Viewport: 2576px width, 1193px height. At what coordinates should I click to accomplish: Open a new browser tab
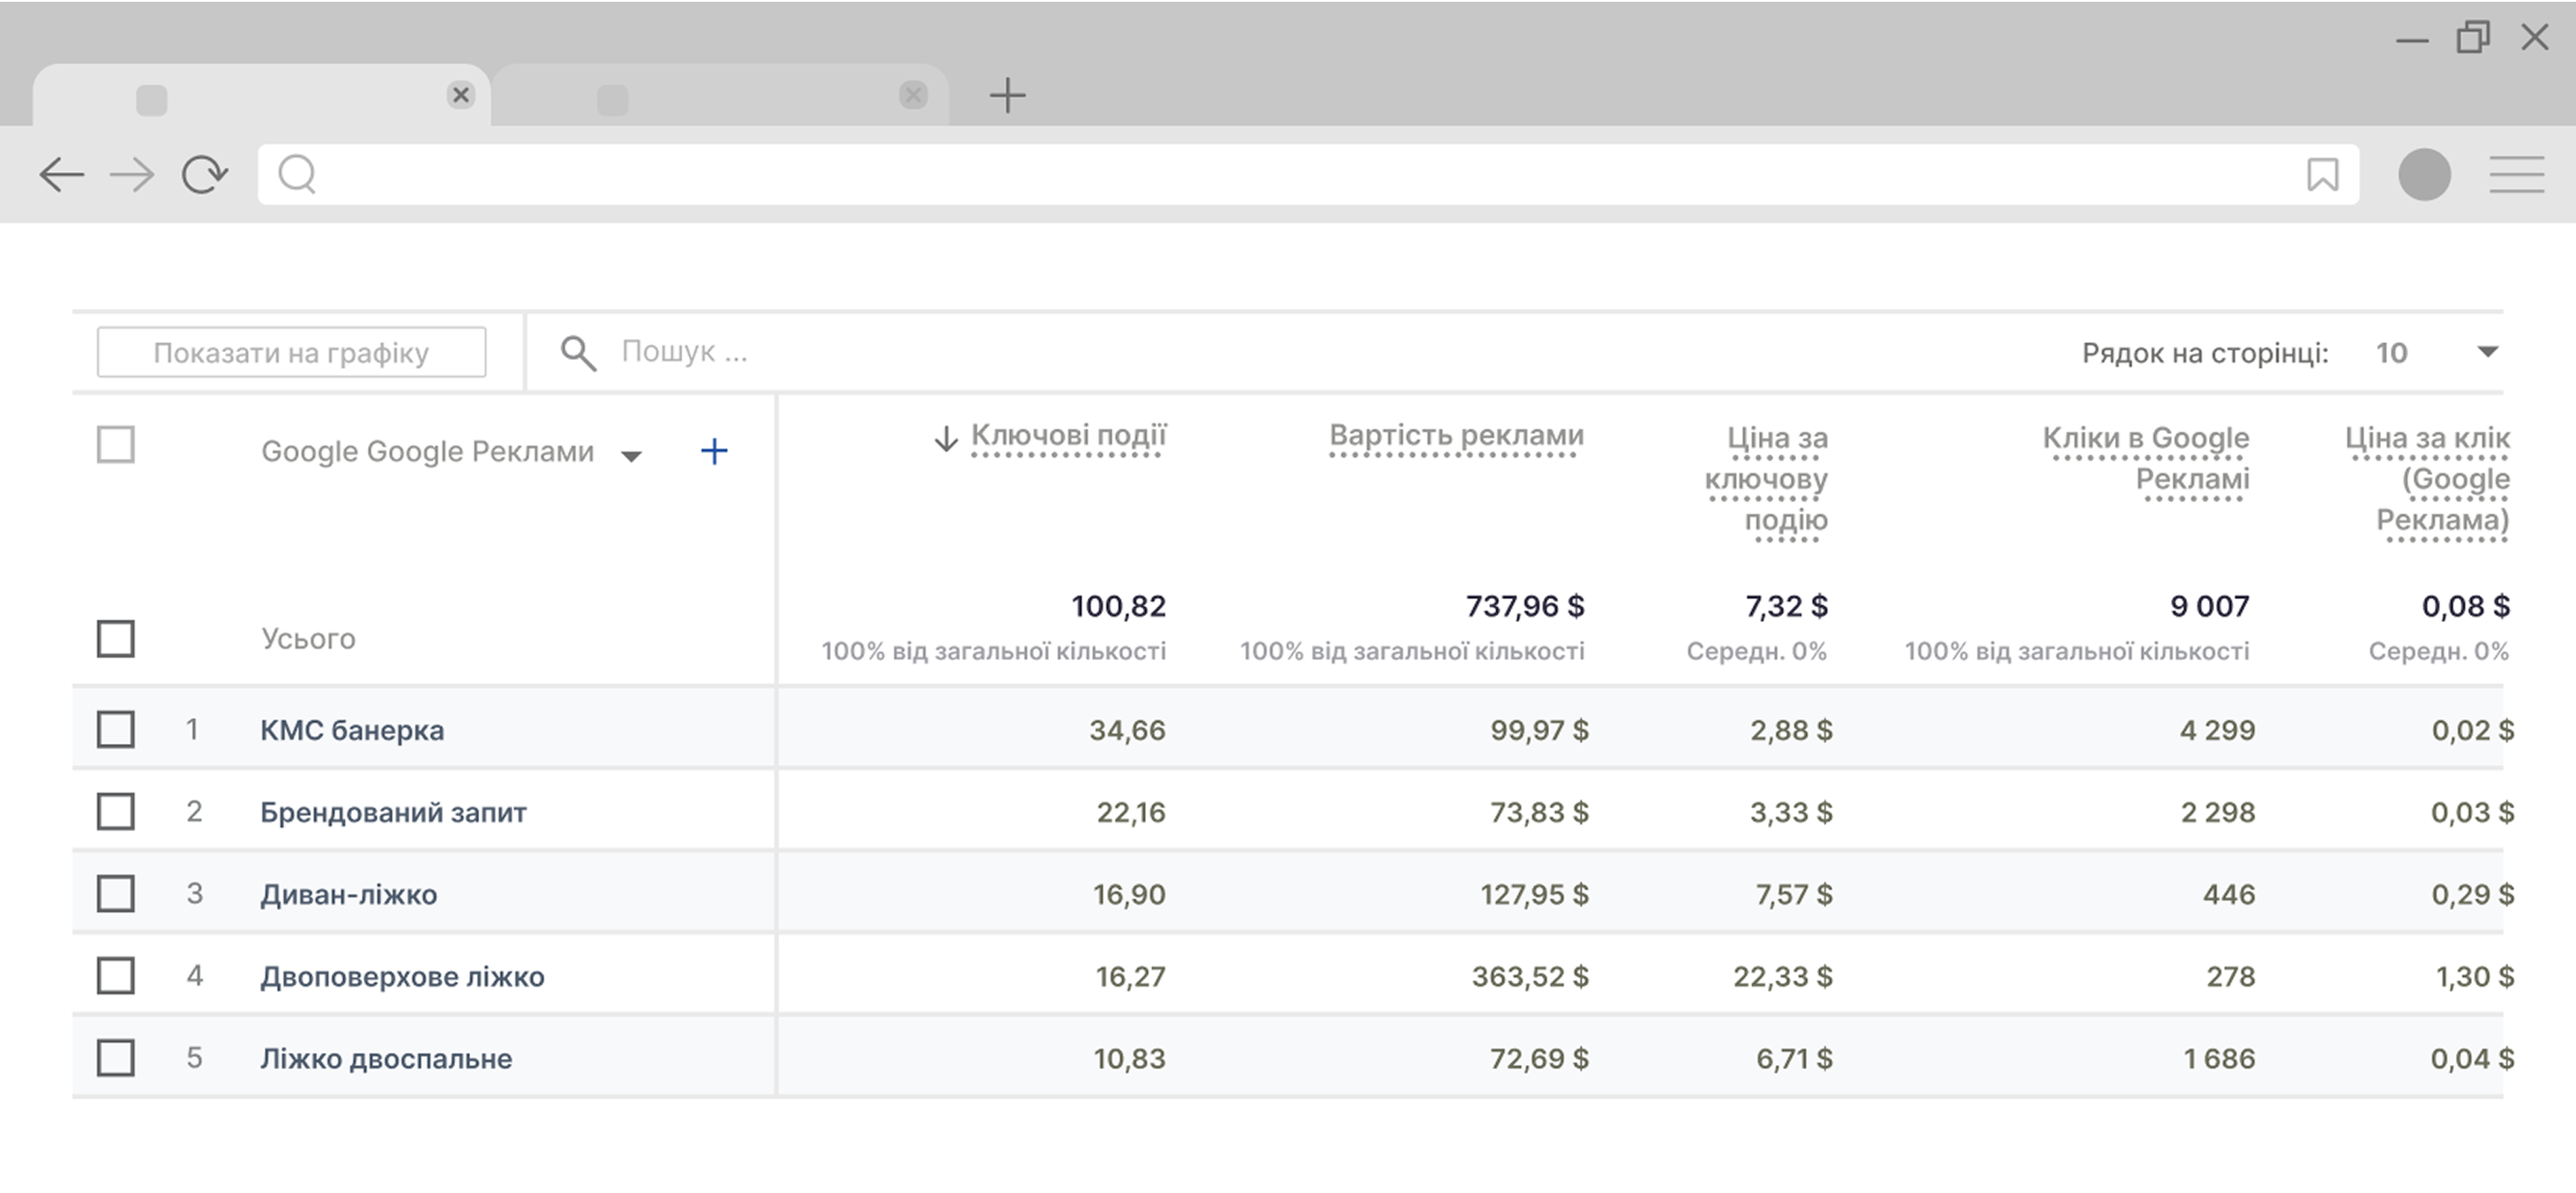(1008, 95)
